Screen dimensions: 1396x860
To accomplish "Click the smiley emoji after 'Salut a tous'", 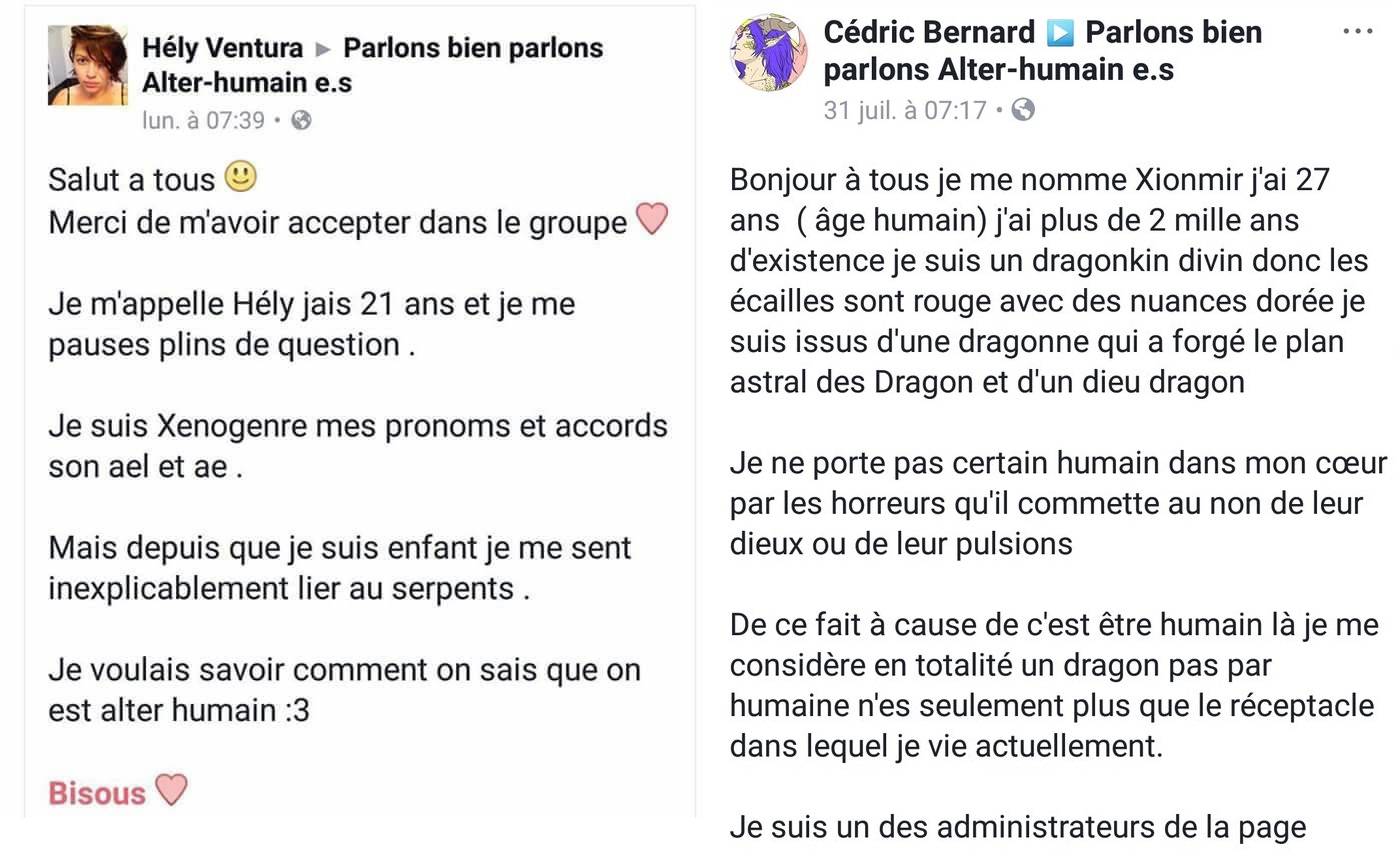I will coord(240,177).
